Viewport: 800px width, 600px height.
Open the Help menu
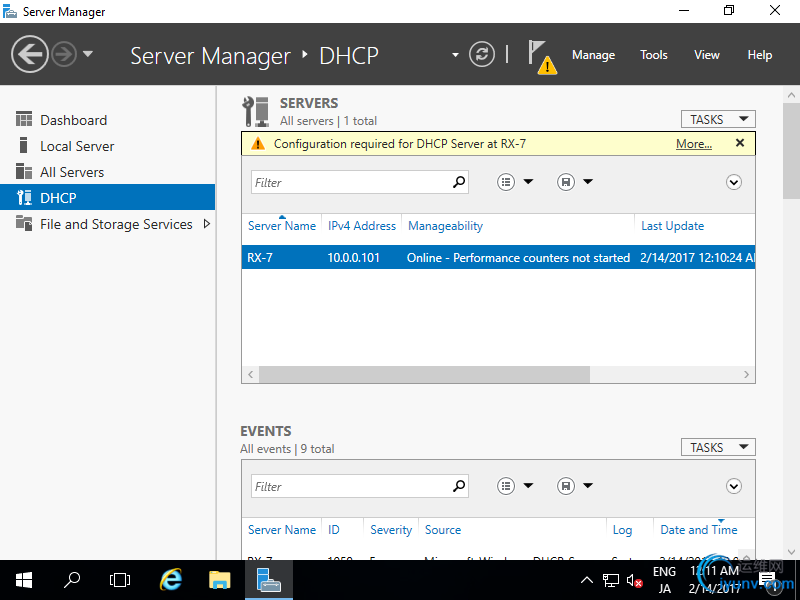[760, 55]
